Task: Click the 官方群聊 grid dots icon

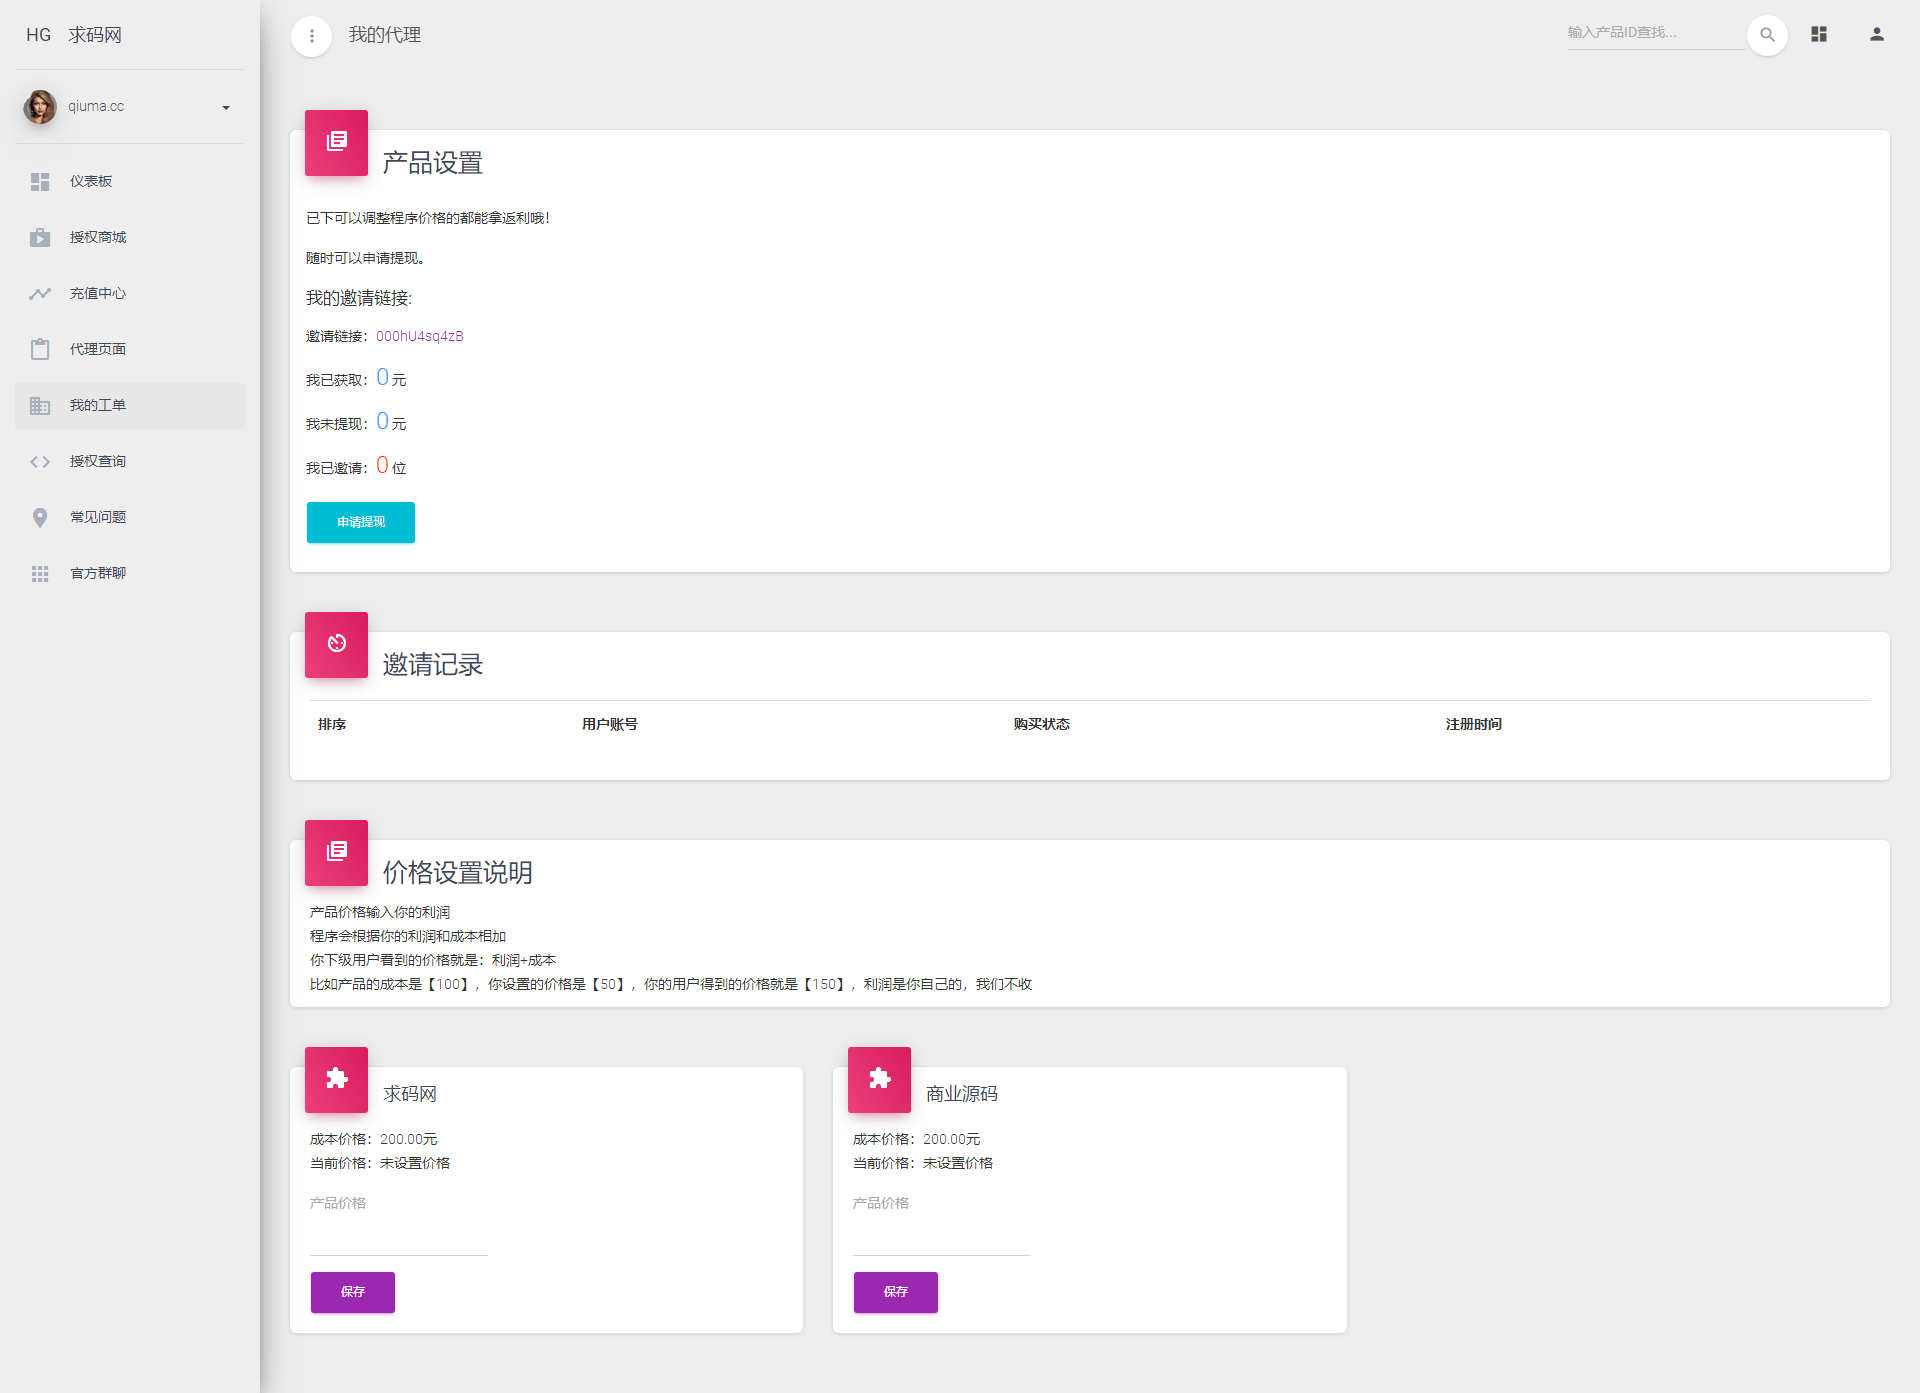Action: tap(40, 573)
